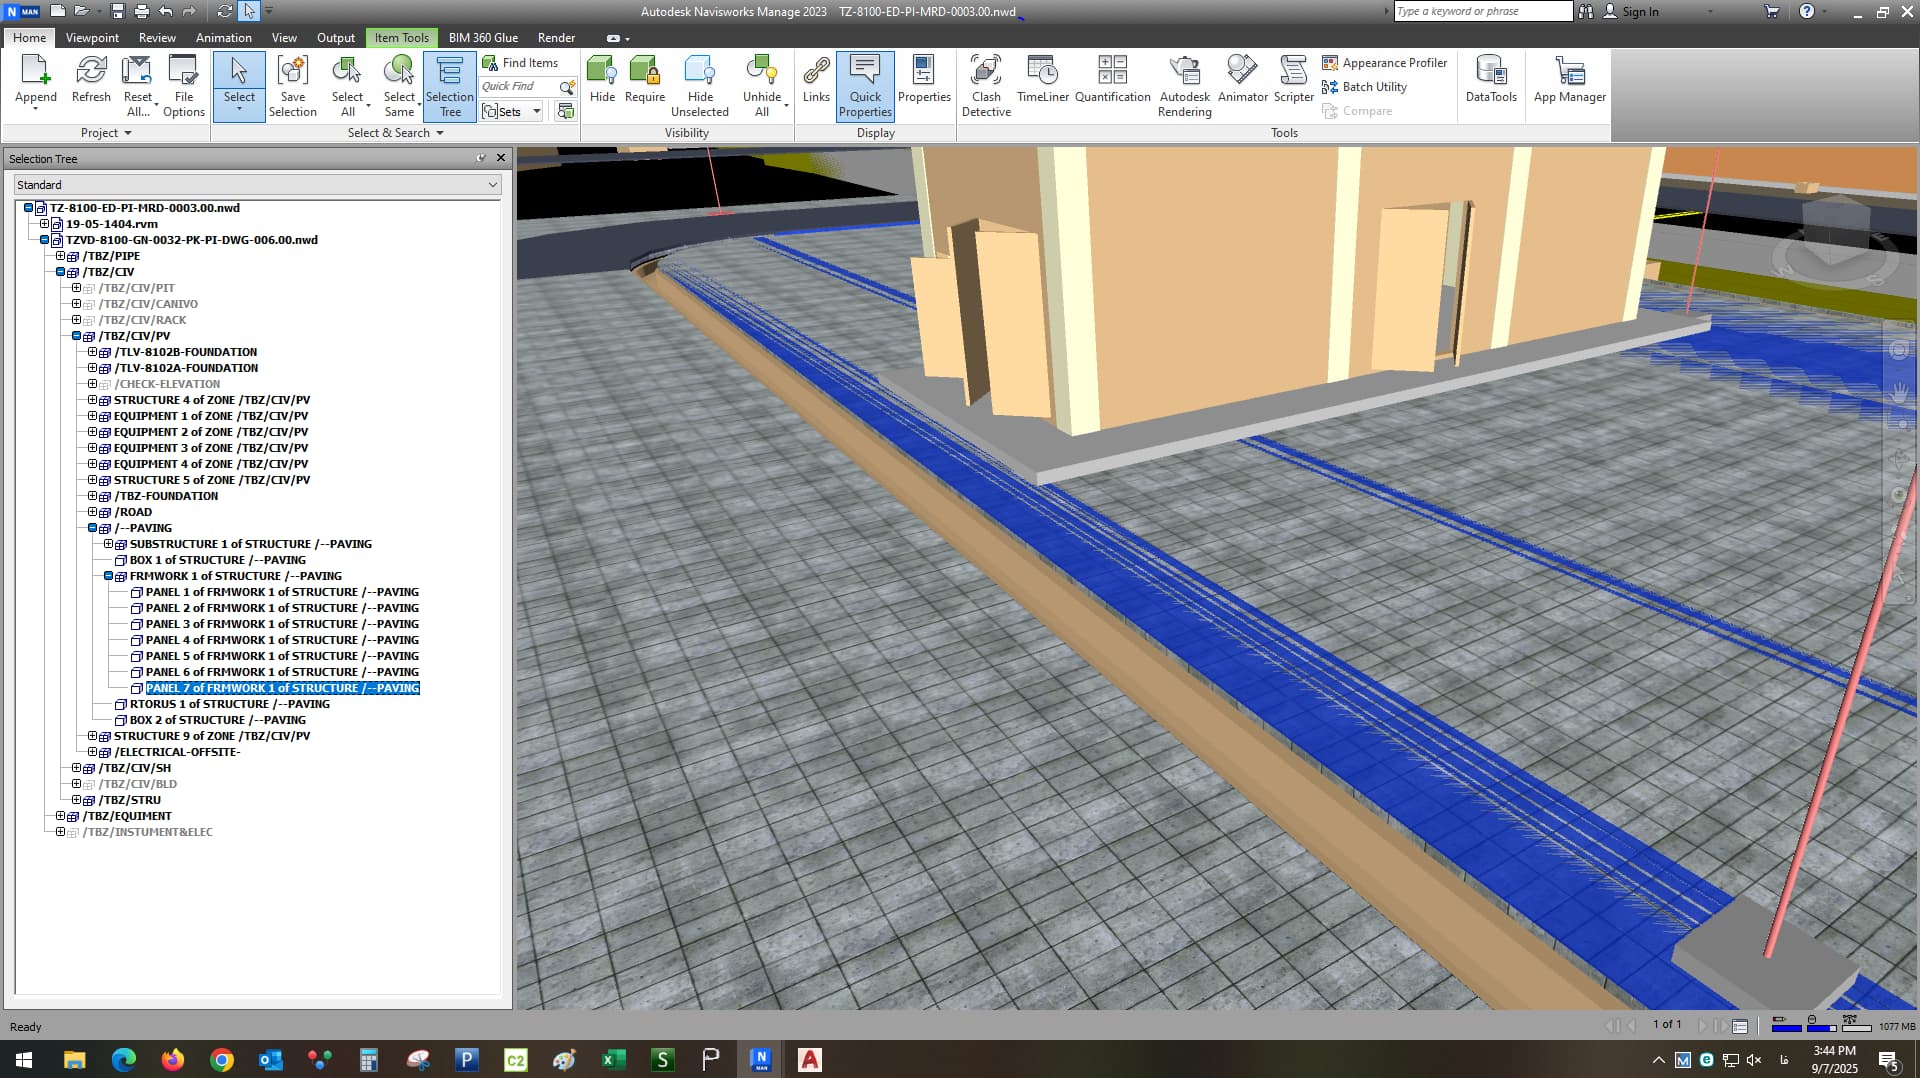Launch the TimeLiner tool
The height and width of the screenshot is (1078, 1920).
click(1042, 80)
